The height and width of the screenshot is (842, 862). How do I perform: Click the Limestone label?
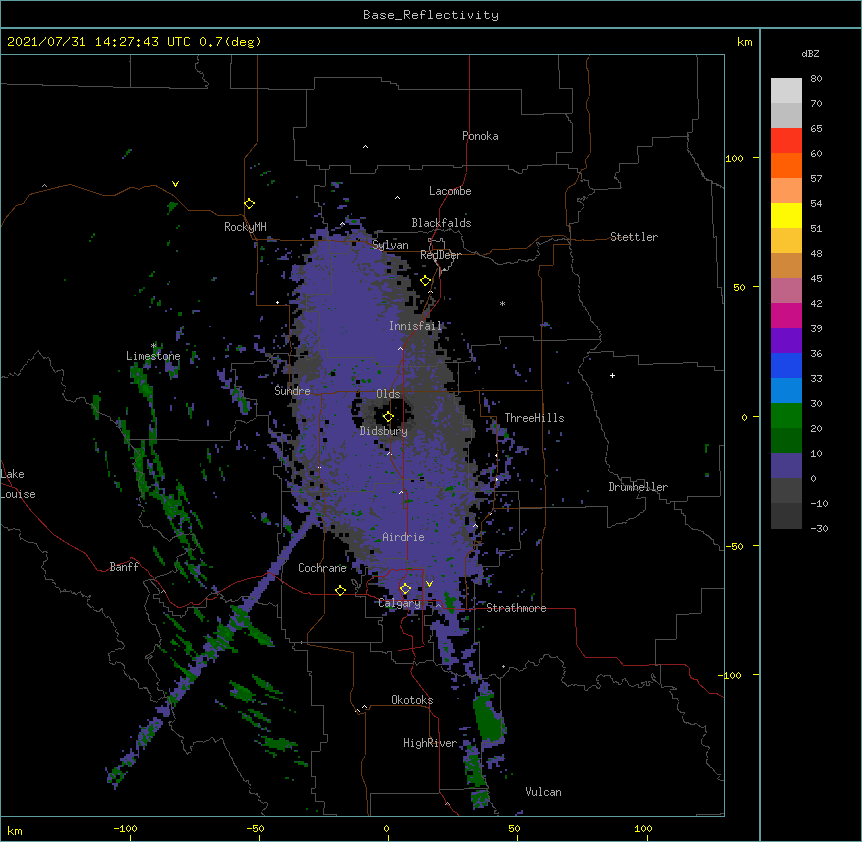coord(153,356)
